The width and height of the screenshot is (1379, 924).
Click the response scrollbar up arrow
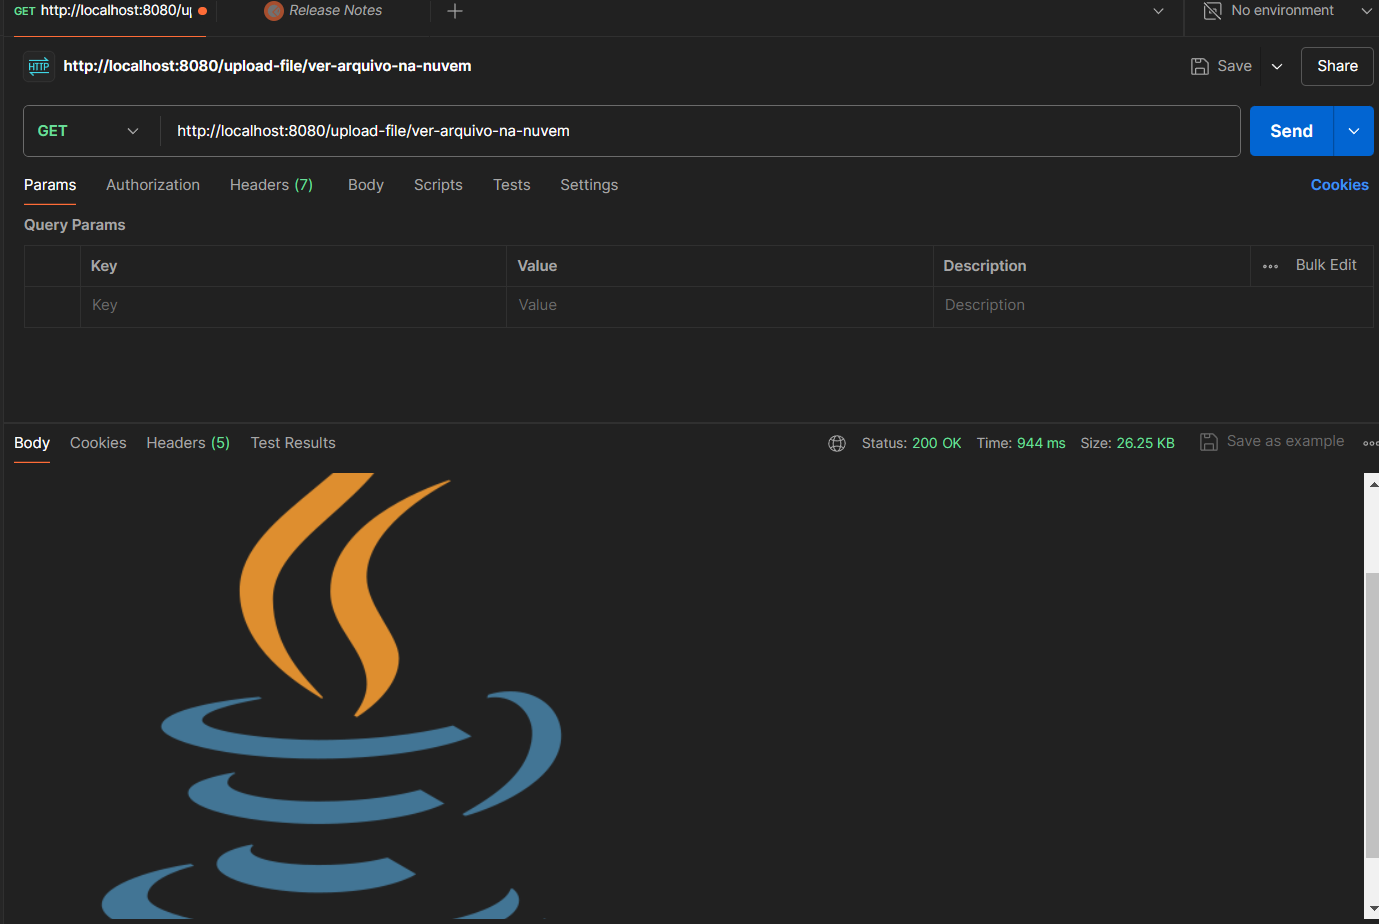1372,483
